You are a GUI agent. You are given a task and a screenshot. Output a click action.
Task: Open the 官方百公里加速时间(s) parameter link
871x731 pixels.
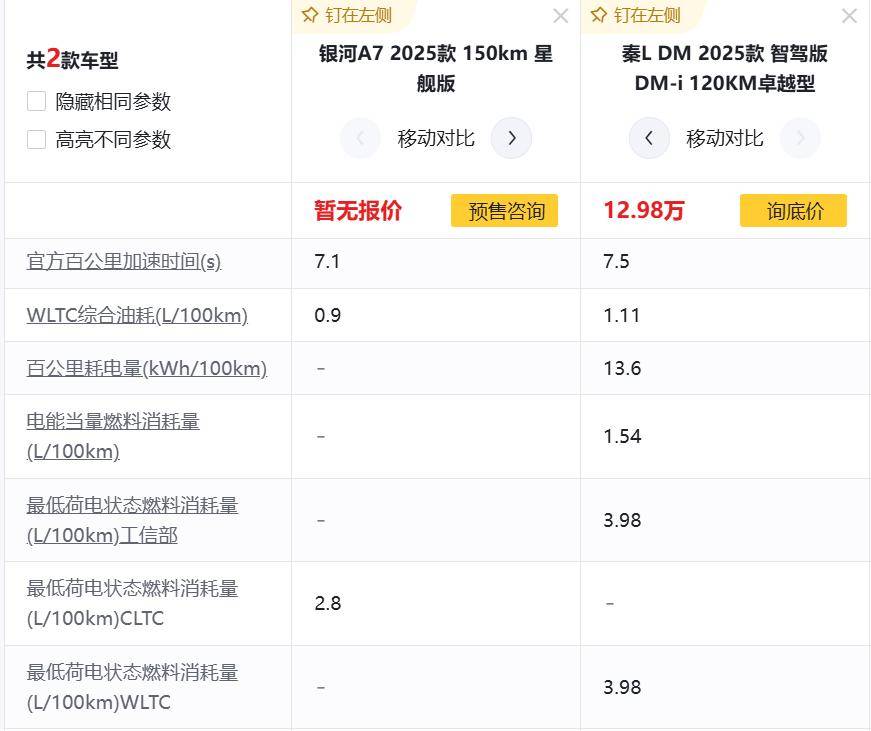124,262
